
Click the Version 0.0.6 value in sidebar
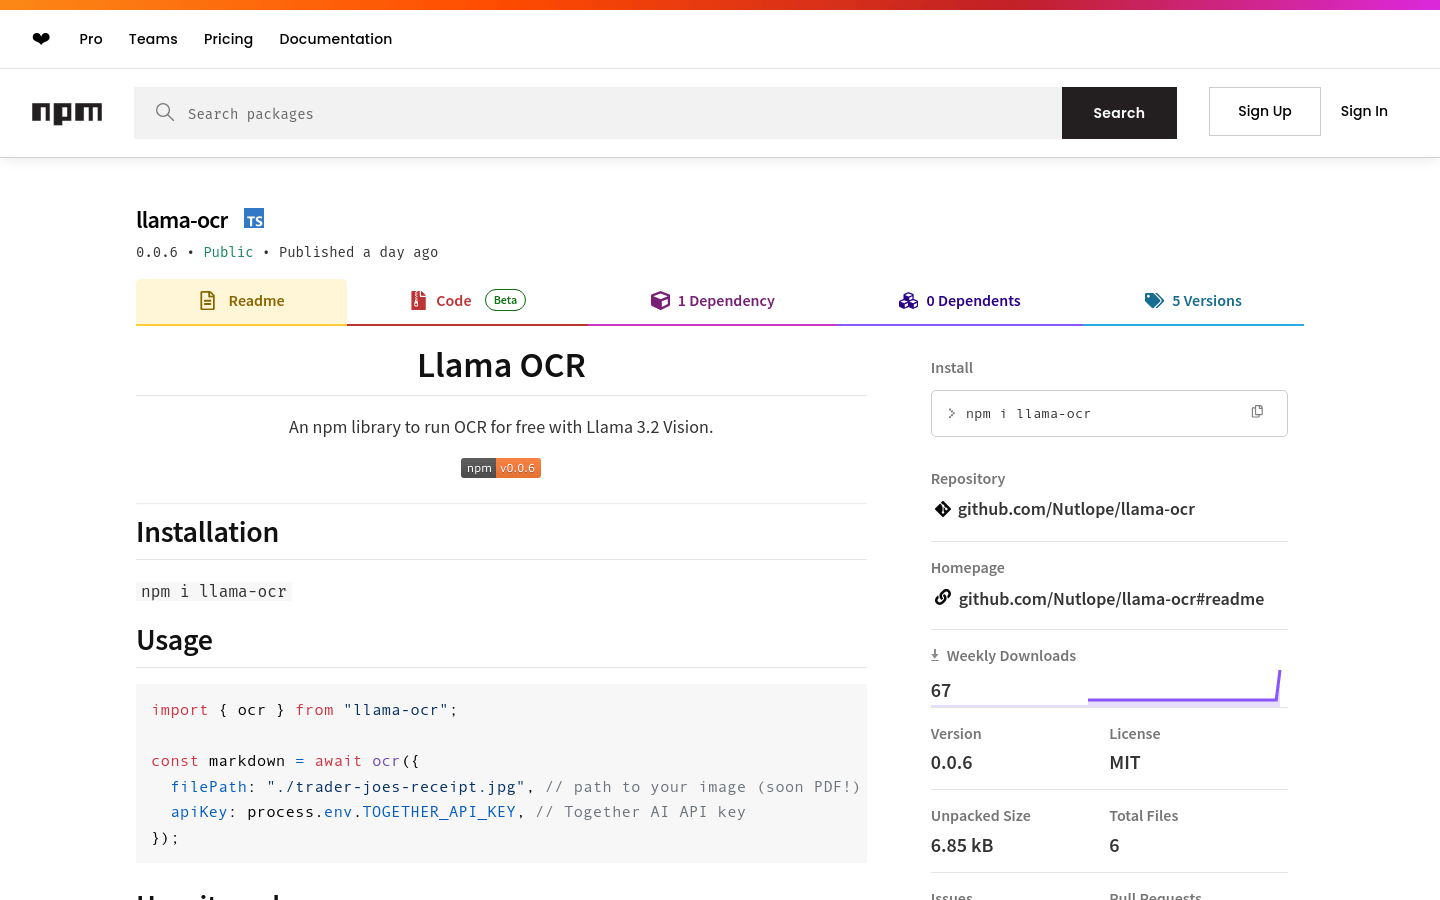[x=951, y=762]
